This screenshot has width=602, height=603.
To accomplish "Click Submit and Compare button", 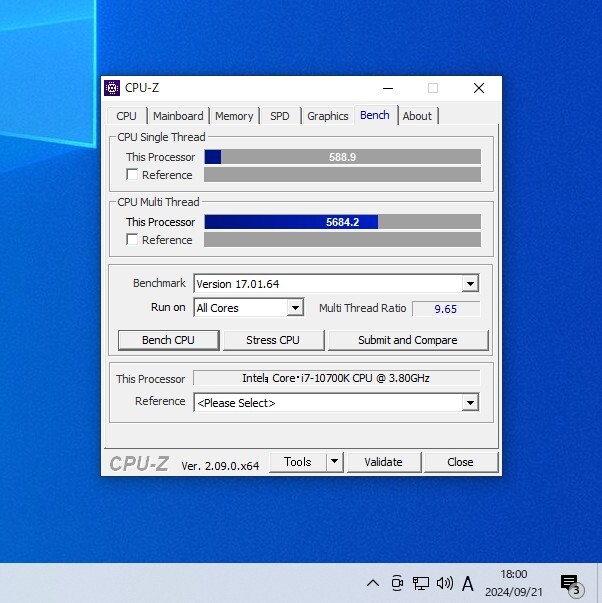I will (408, 340).
